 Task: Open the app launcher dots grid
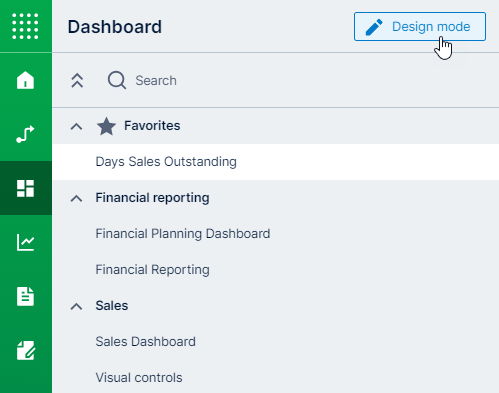coord(25,26)
